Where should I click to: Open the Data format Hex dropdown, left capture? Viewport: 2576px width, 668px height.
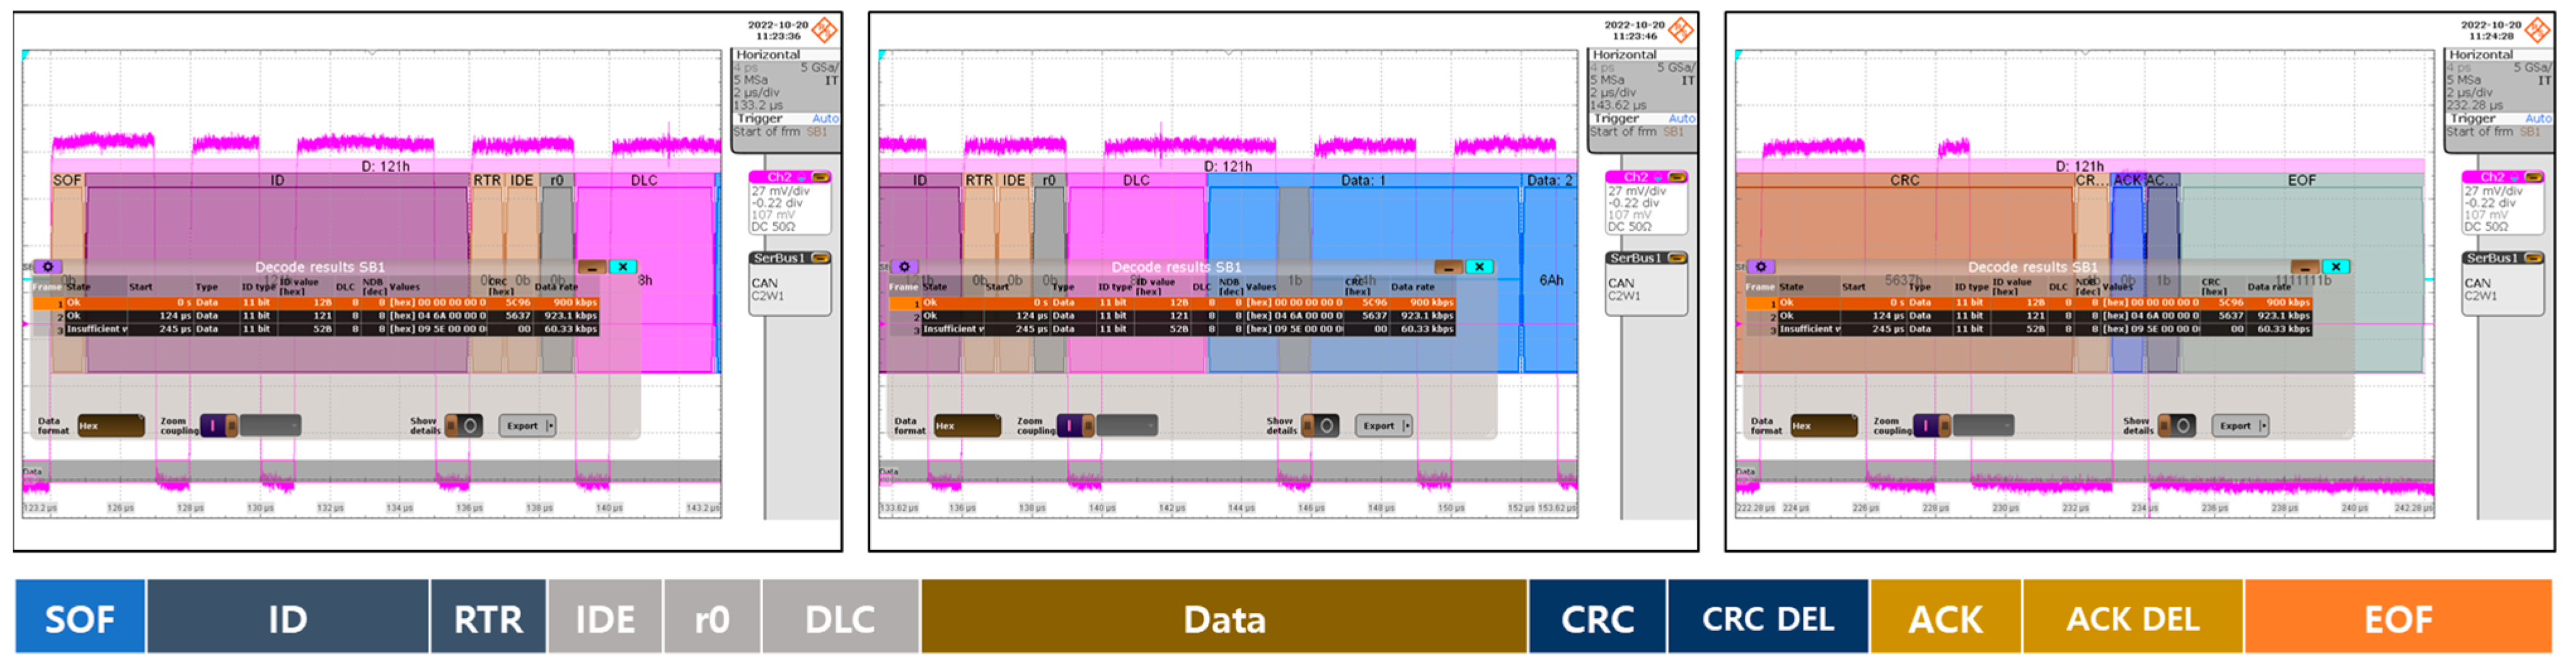pos(111,426)
